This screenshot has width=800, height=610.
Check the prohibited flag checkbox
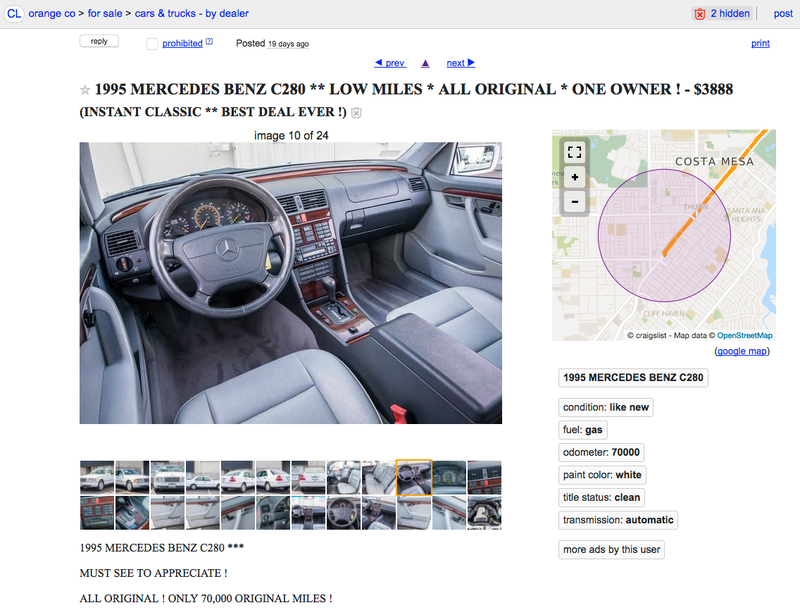pyautogui.click(x=152, y=44)
